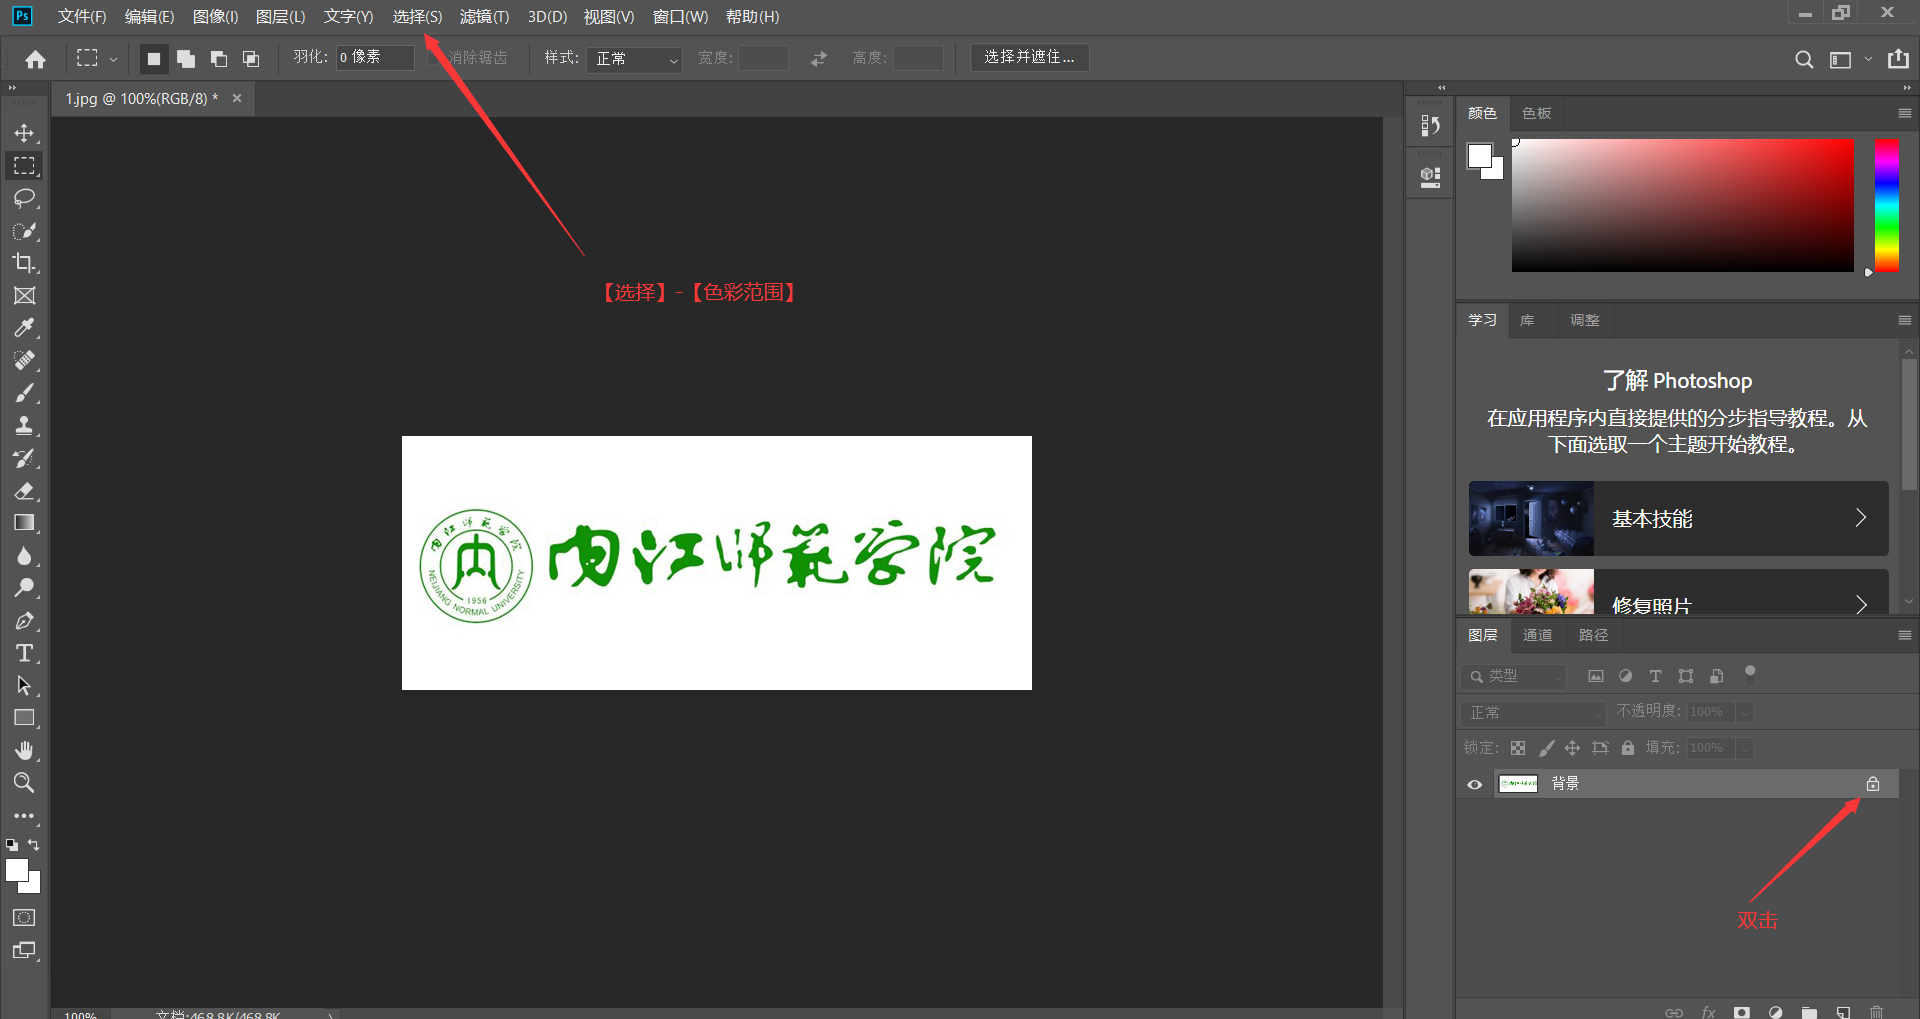Open the 滤镜(T) menu
The height and width of the screenshot is (1019, 1920).
pos(485,17)
